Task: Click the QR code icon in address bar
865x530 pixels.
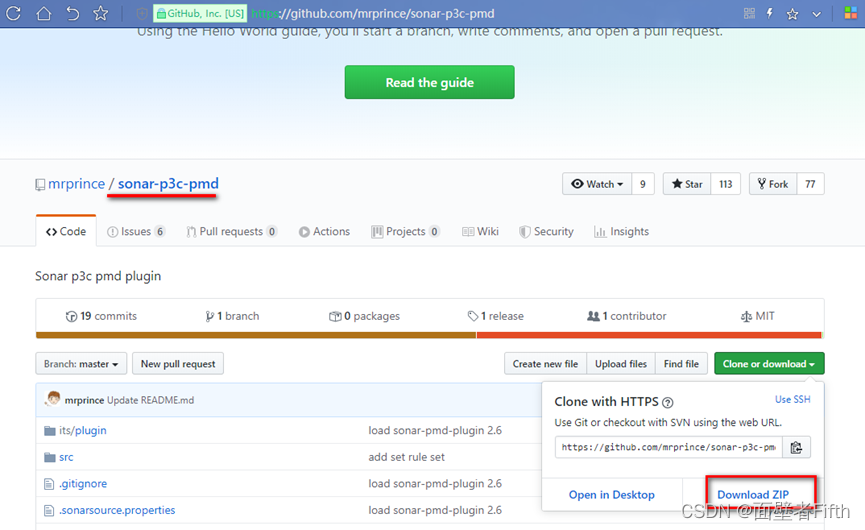Action: (749, 13)
